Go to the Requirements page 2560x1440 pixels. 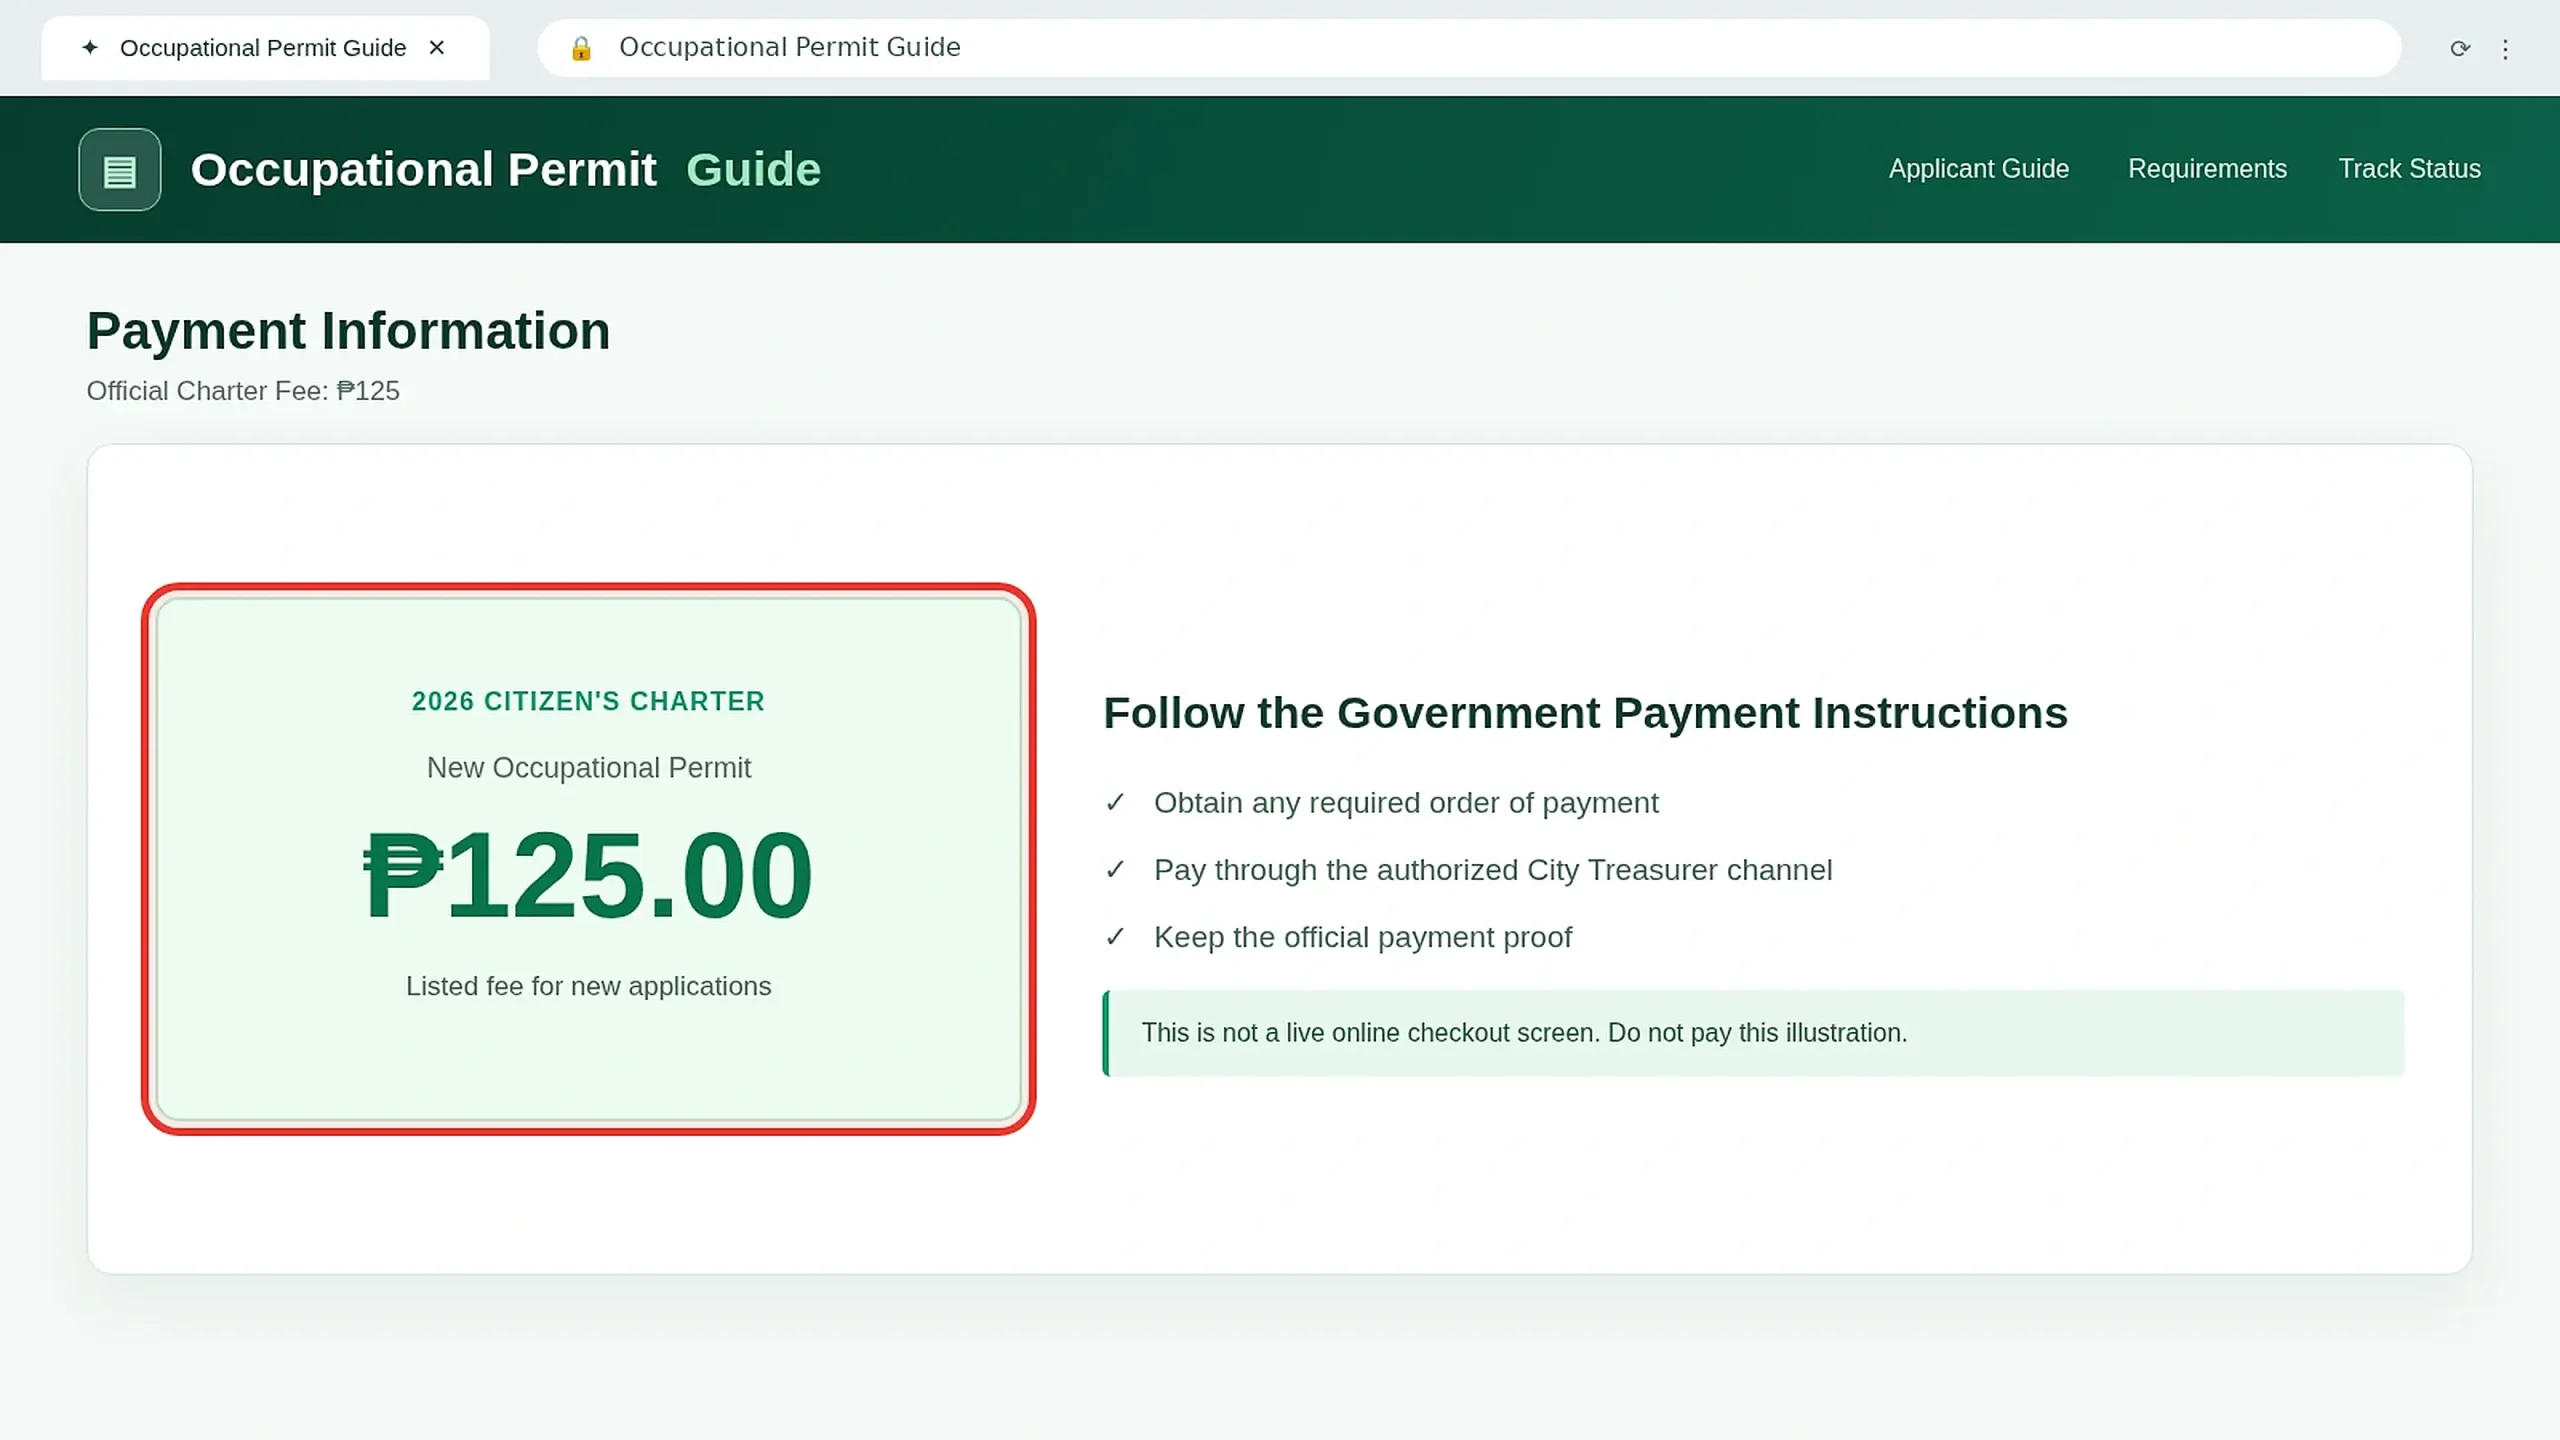point(2207,169)
